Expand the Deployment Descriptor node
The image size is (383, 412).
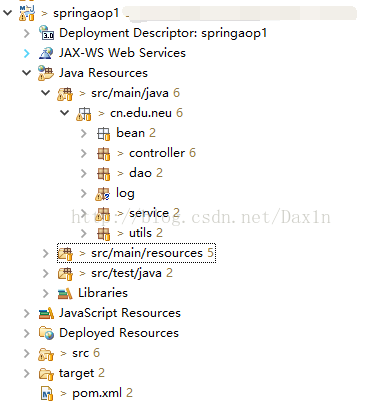click(x=27, y=33)
